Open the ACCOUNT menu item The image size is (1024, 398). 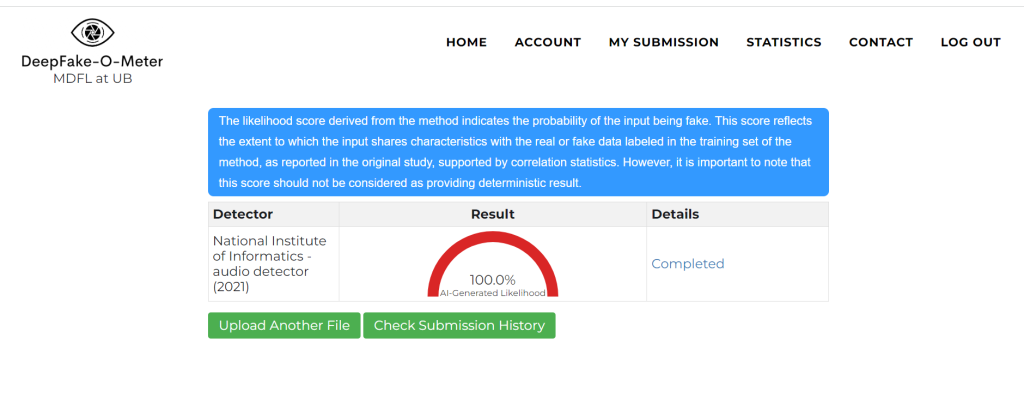point(547,42)
